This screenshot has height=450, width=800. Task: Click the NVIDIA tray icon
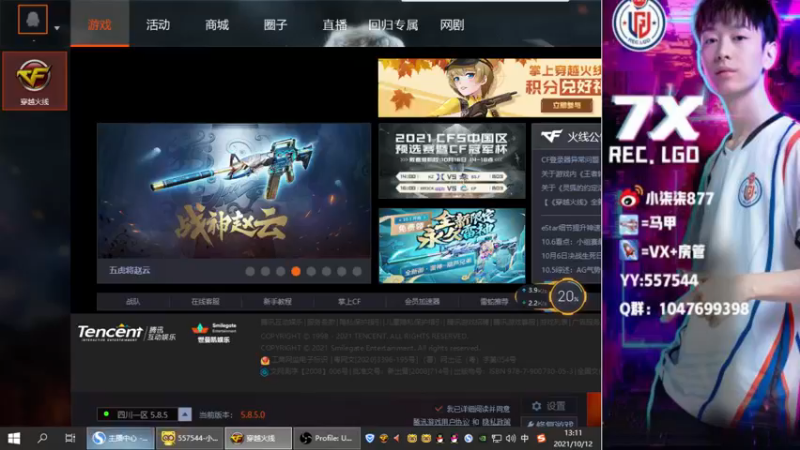pyautogui.click(x=482, y=438)
